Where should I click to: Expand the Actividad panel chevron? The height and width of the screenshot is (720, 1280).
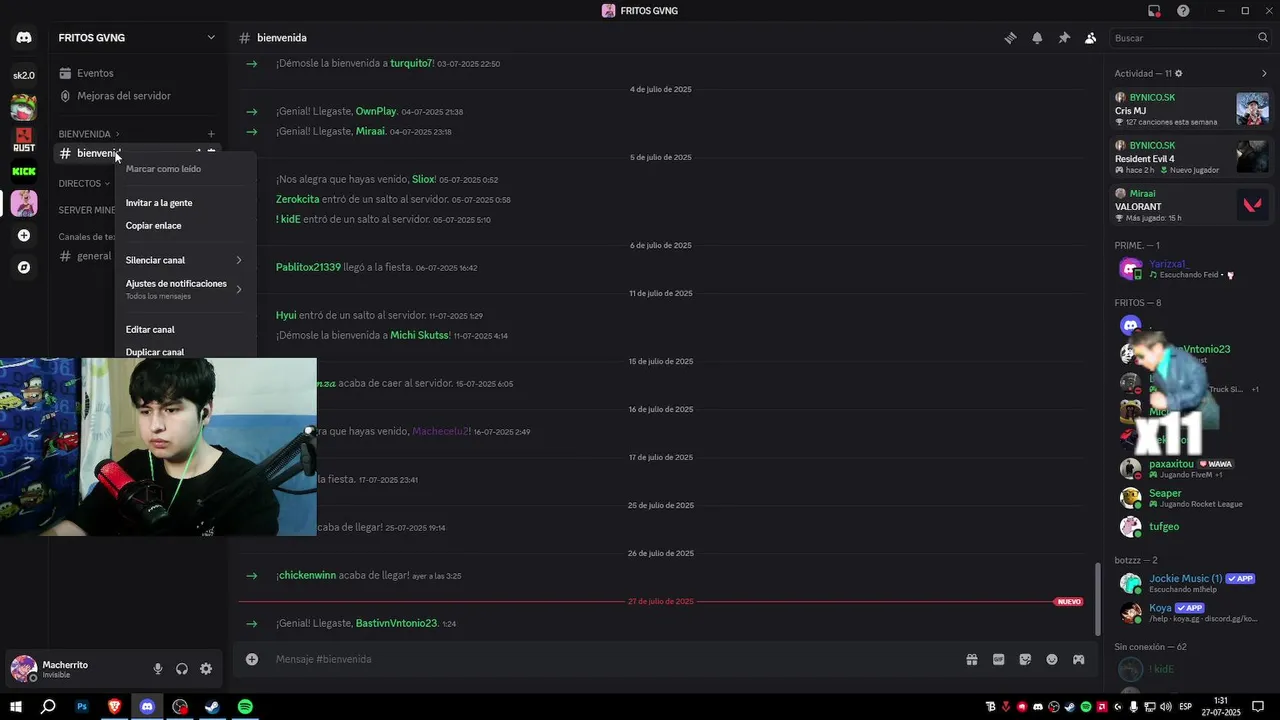(1264, 74)
